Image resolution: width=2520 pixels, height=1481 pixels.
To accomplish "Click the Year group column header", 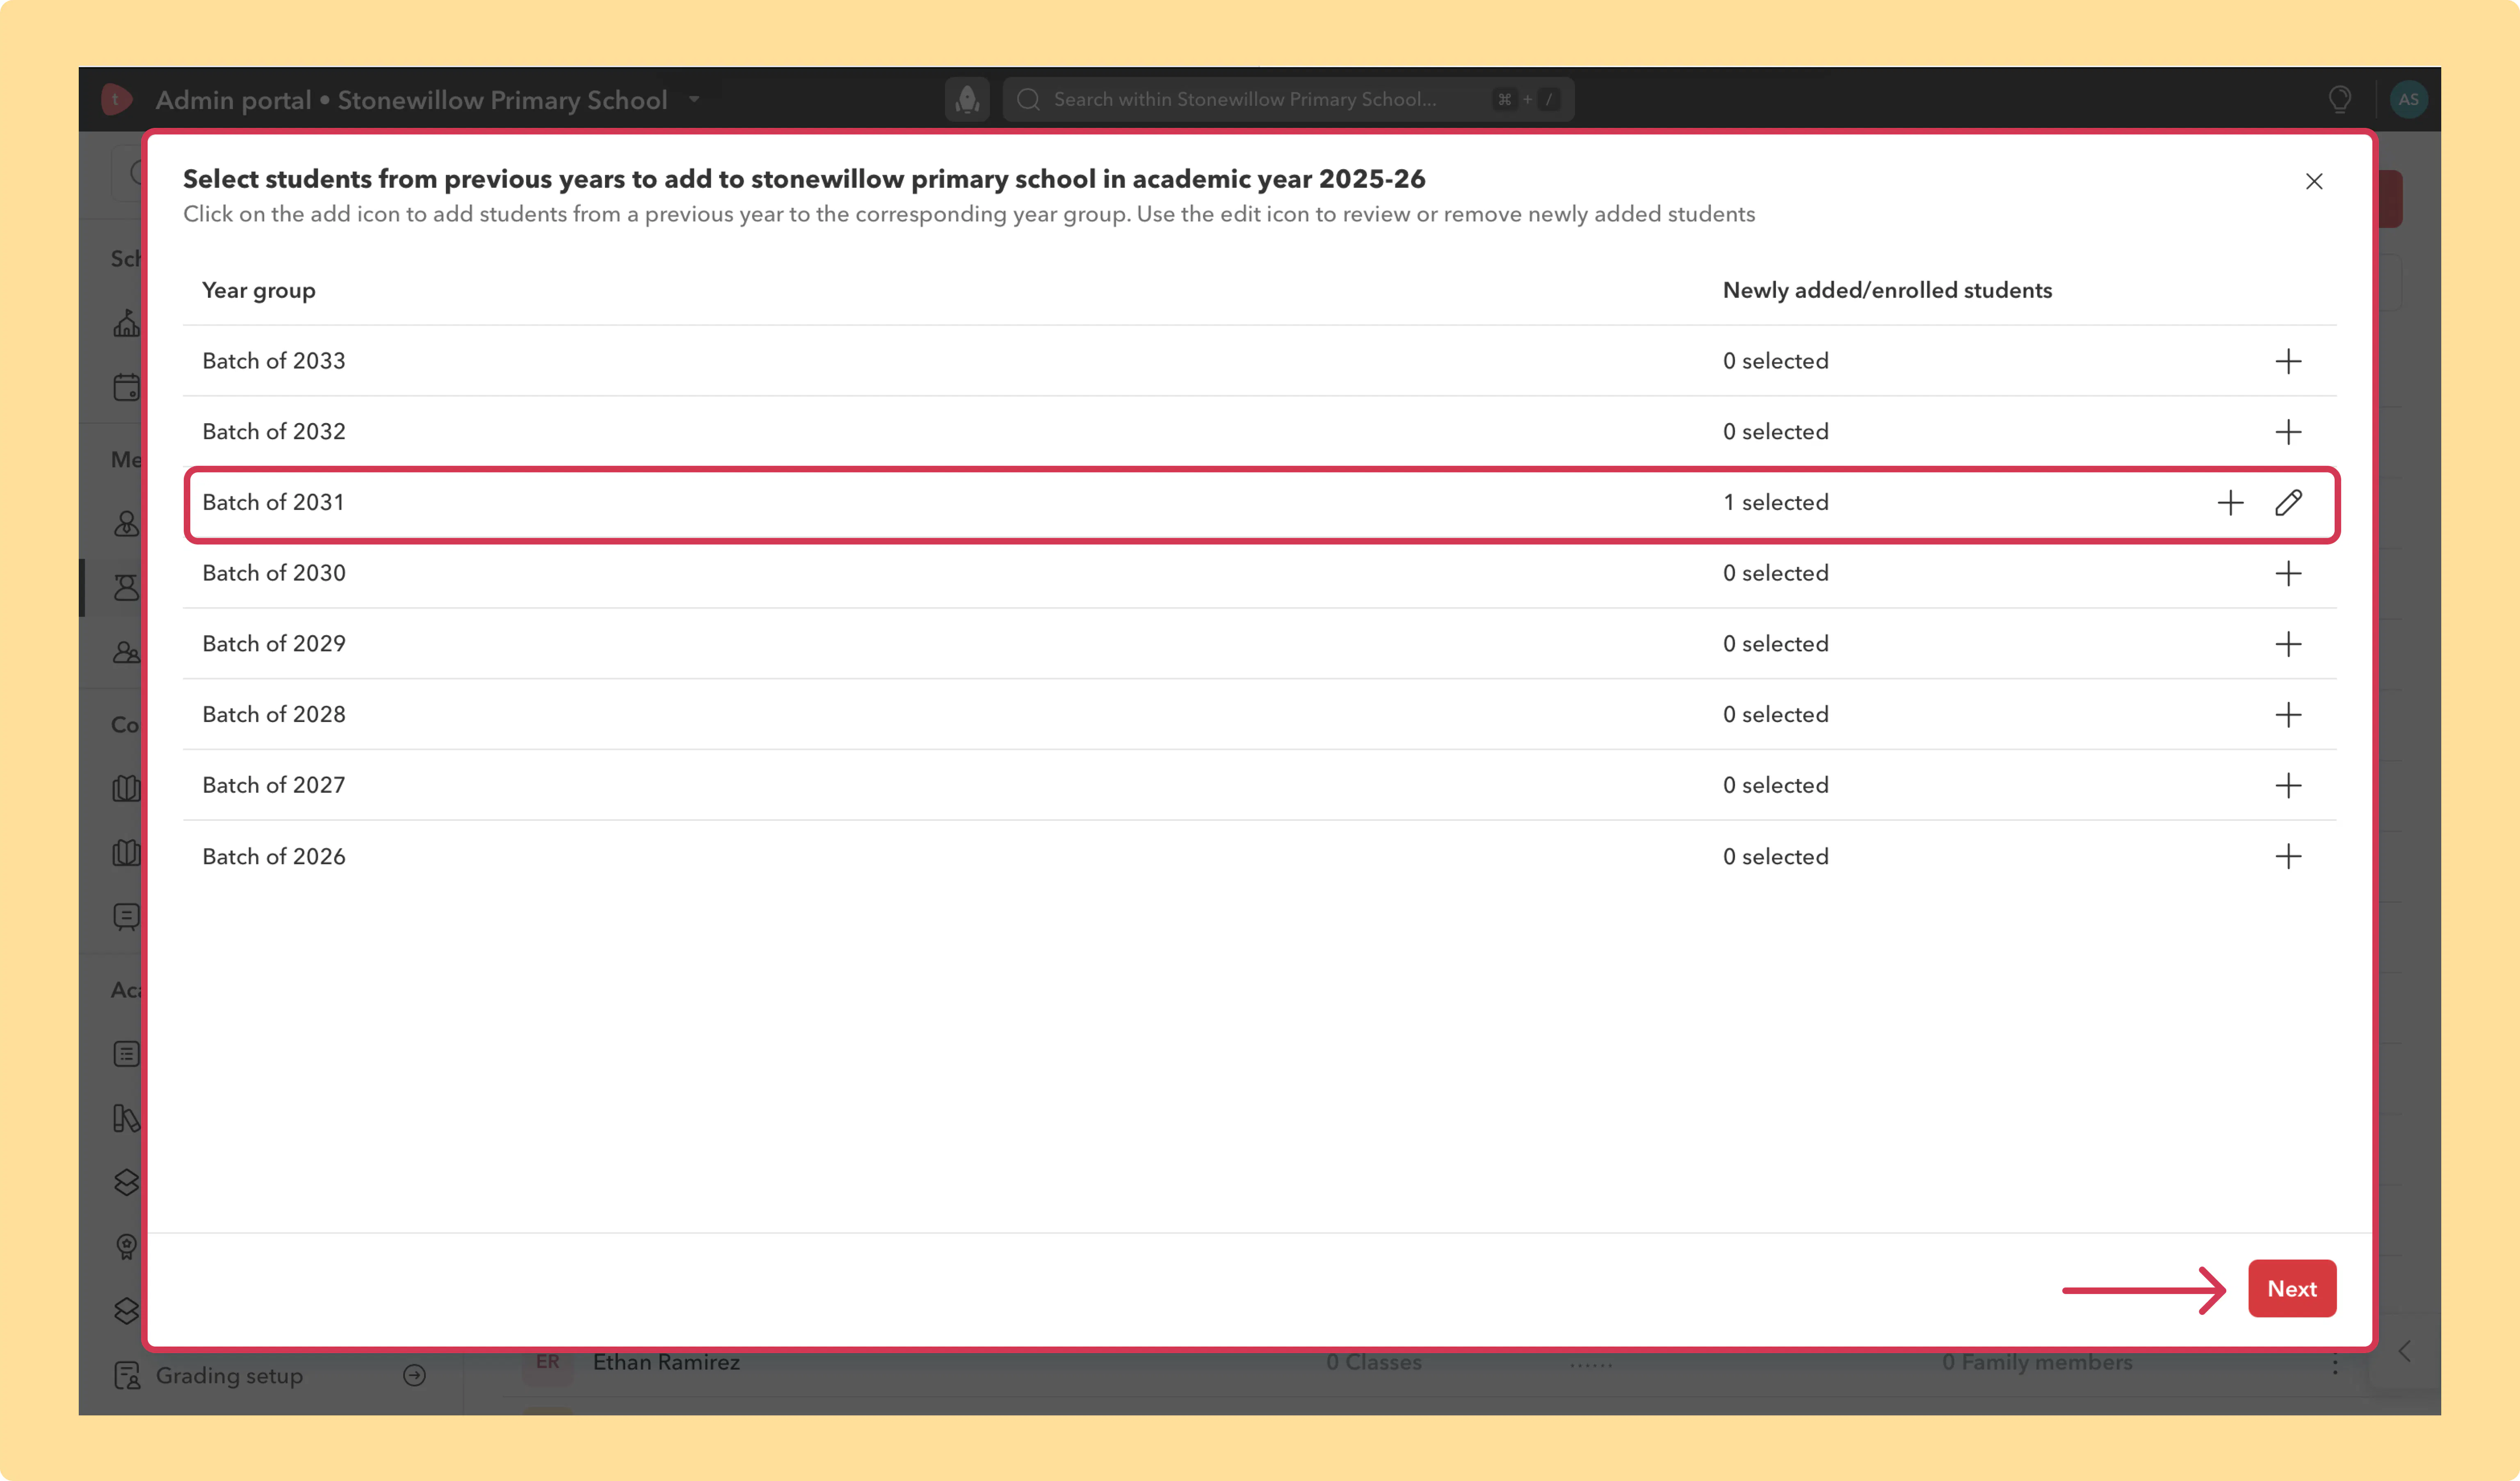I will coord(259,290).
